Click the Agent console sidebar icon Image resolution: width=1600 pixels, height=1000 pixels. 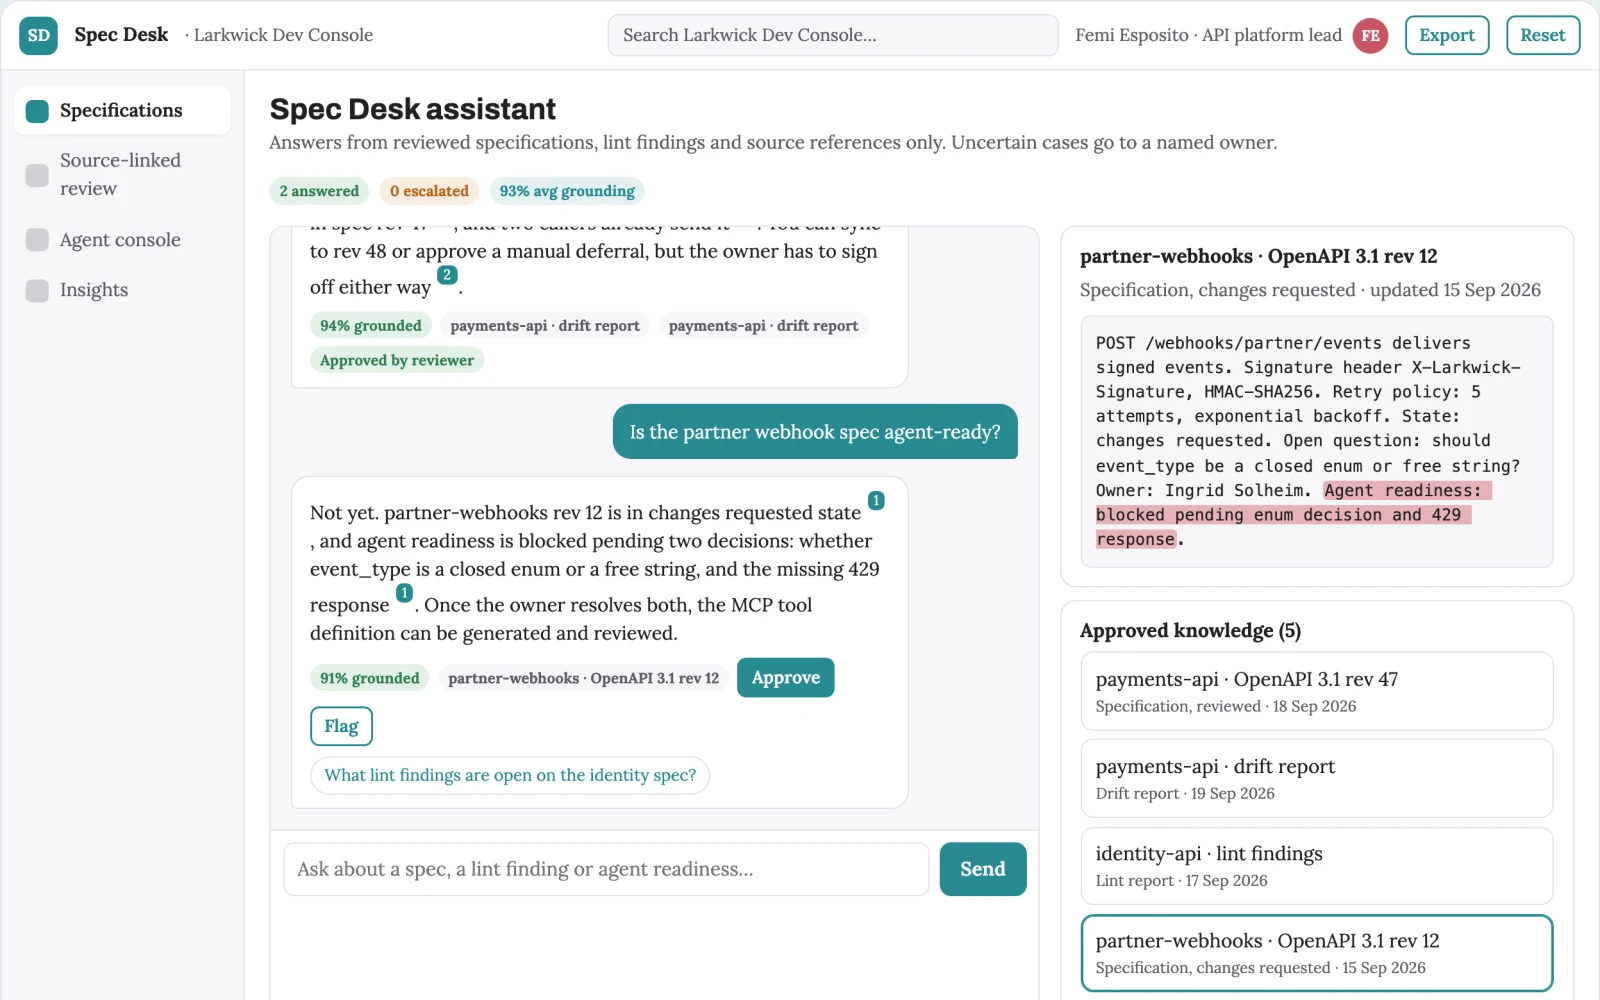[37, 240]
